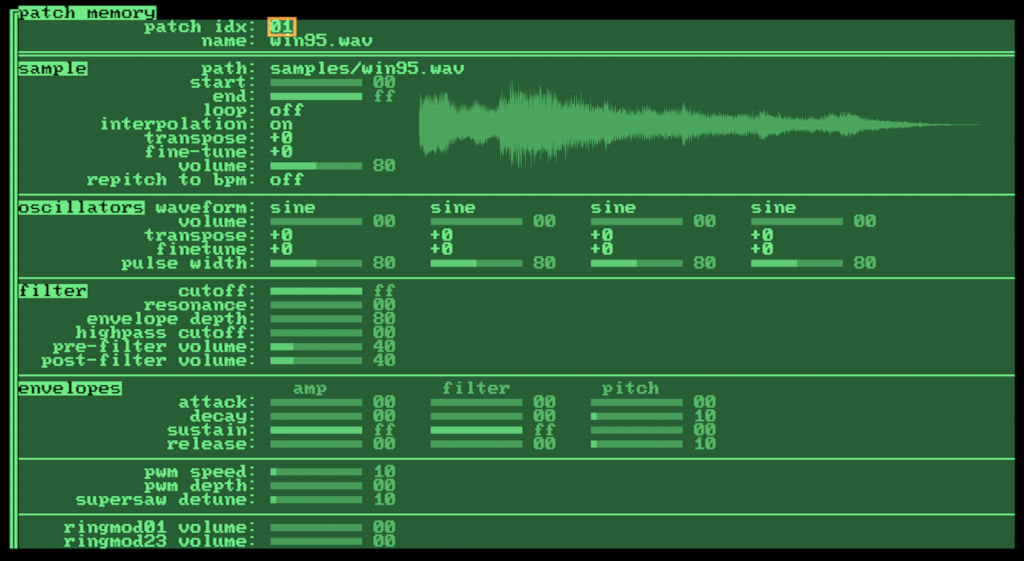Adjust third oscillator pulse width slider
This screenshot has width=1024, height=561.
pyautogui.click(x=637, y=263)
